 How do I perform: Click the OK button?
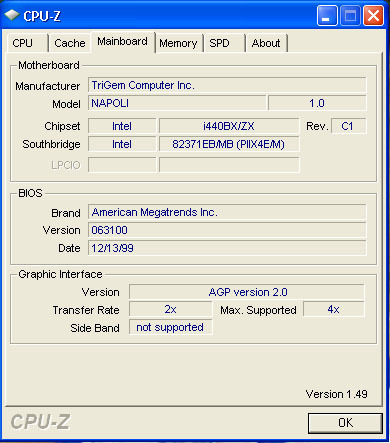click(345, 423)
